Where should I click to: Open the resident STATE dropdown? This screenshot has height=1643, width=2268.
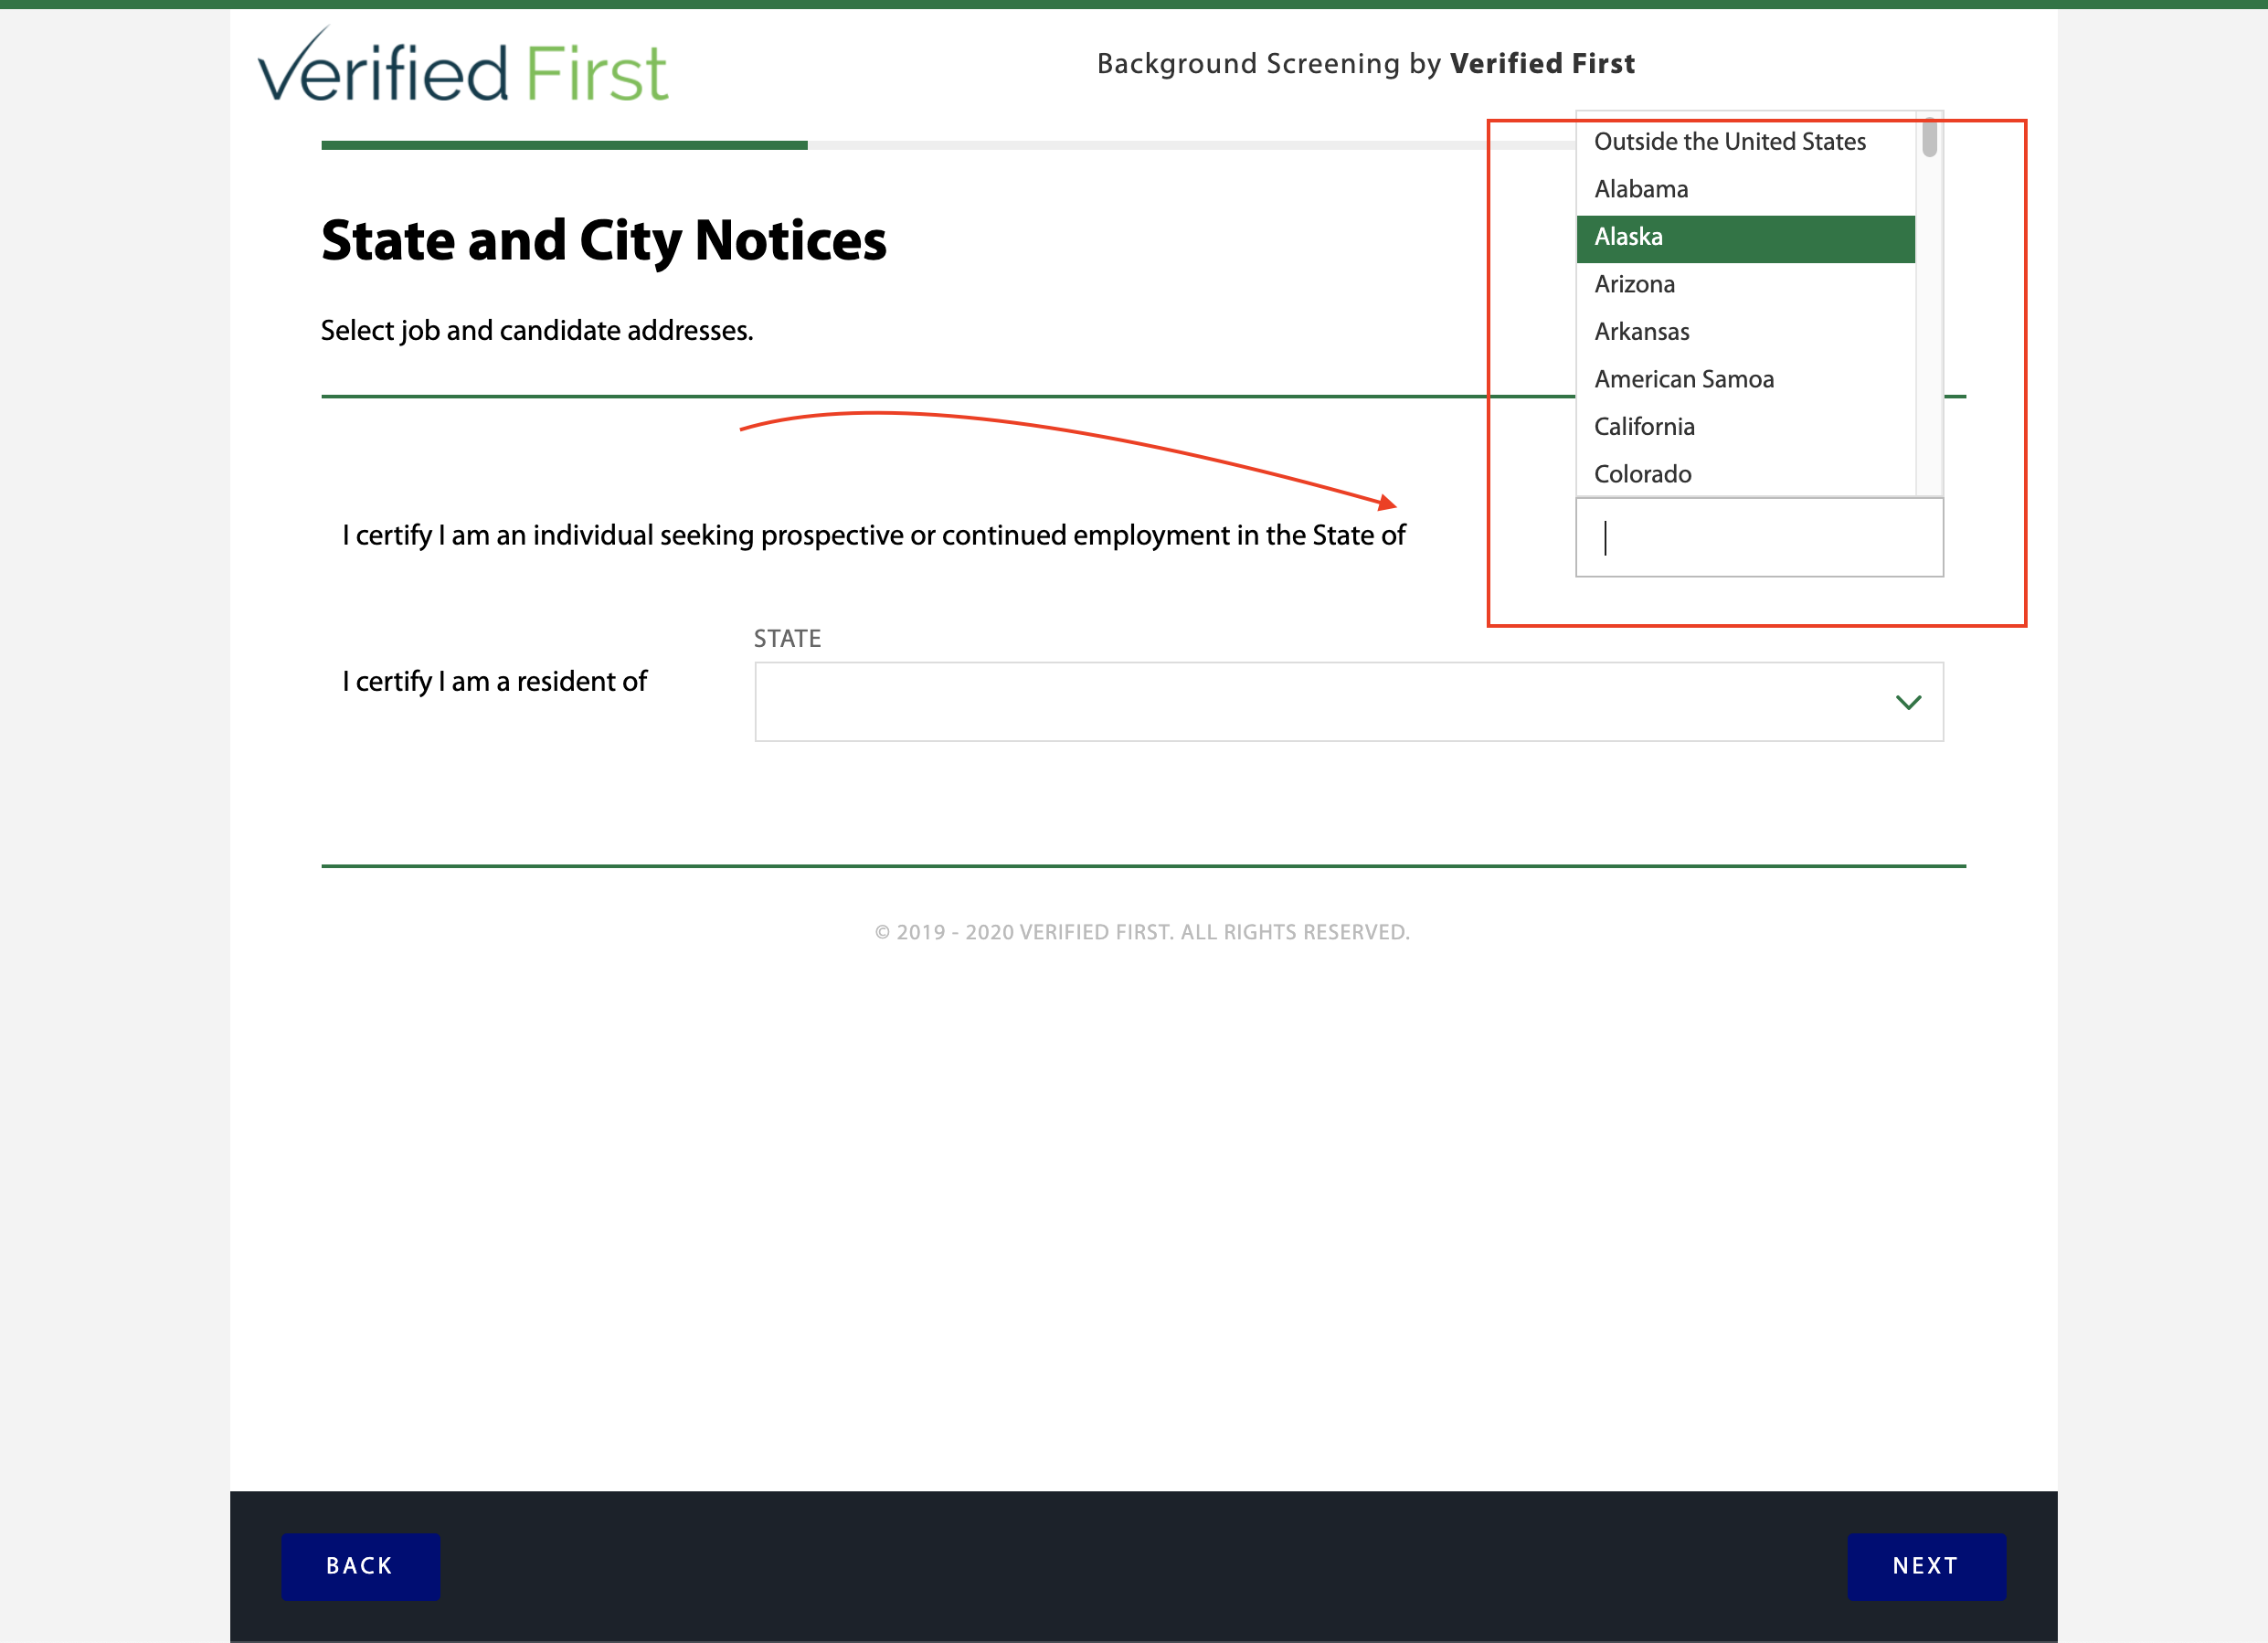click(x=1348, y=701)
